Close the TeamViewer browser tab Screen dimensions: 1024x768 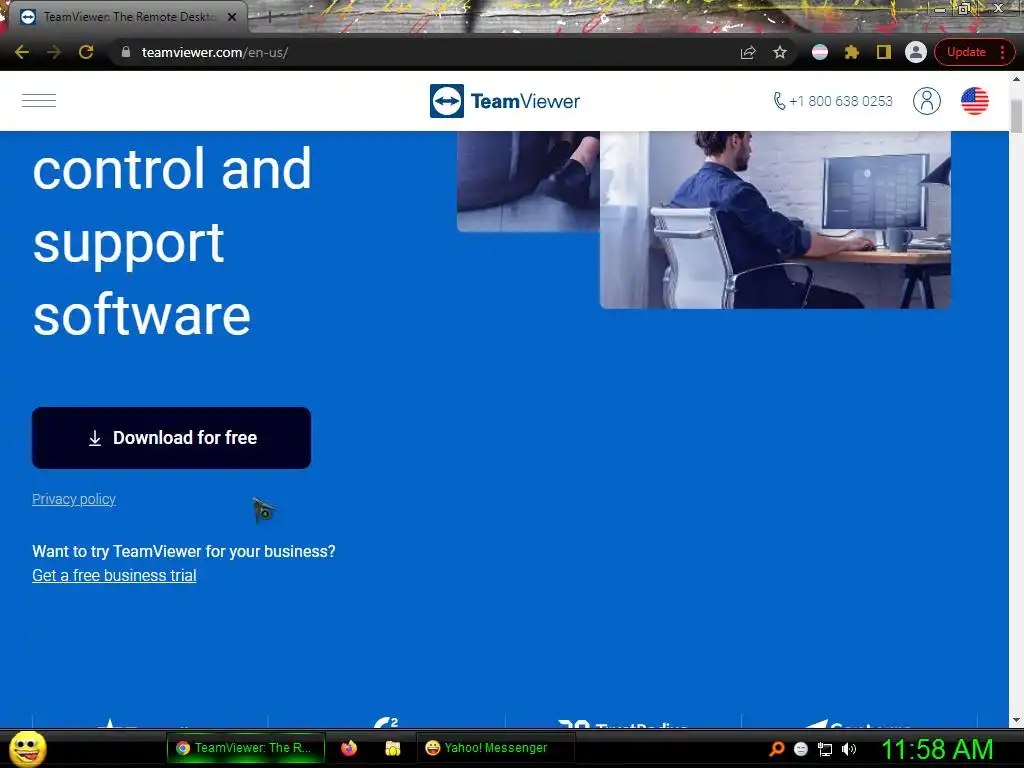click(x=232, y=17)
